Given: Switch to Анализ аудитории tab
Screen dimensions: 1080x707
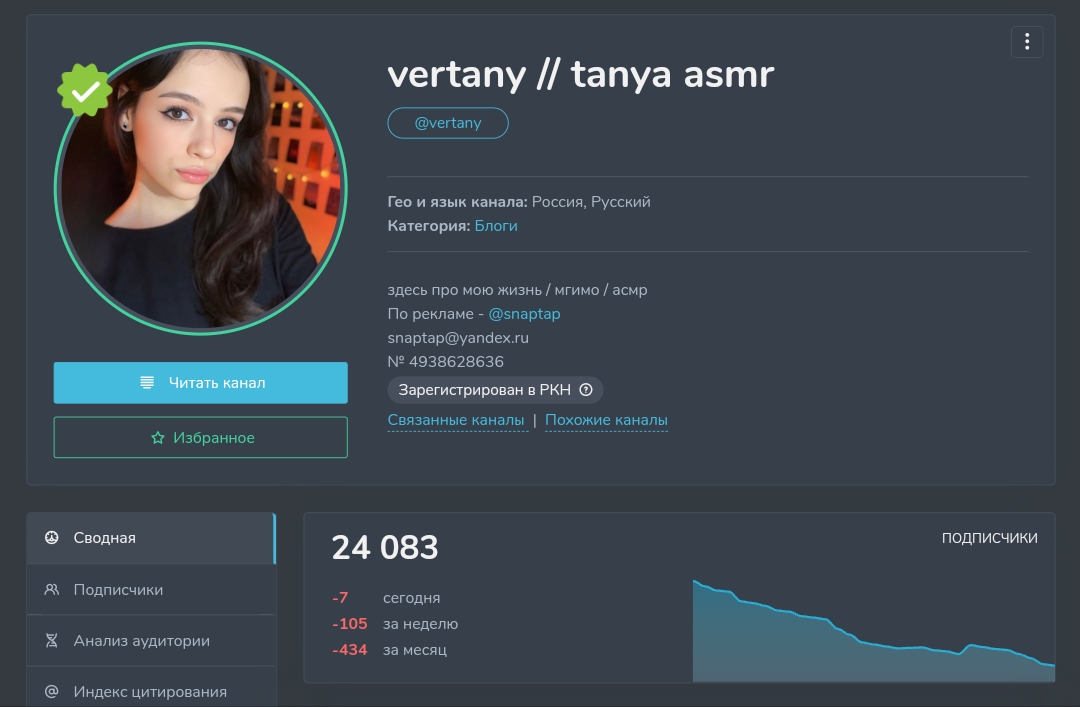Looking at the screenshot, I should click(x=151, y=641).
